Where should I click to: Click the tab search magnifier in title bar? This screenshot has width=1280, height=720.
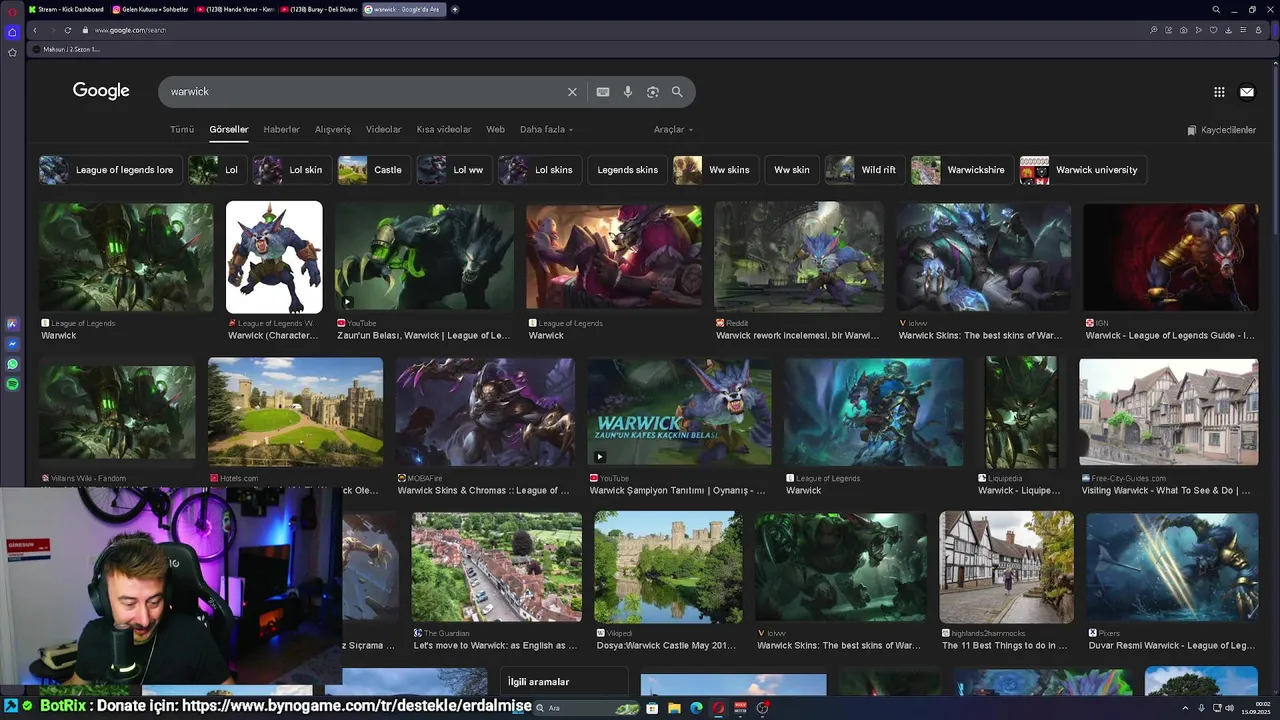tap(1216, 9)
